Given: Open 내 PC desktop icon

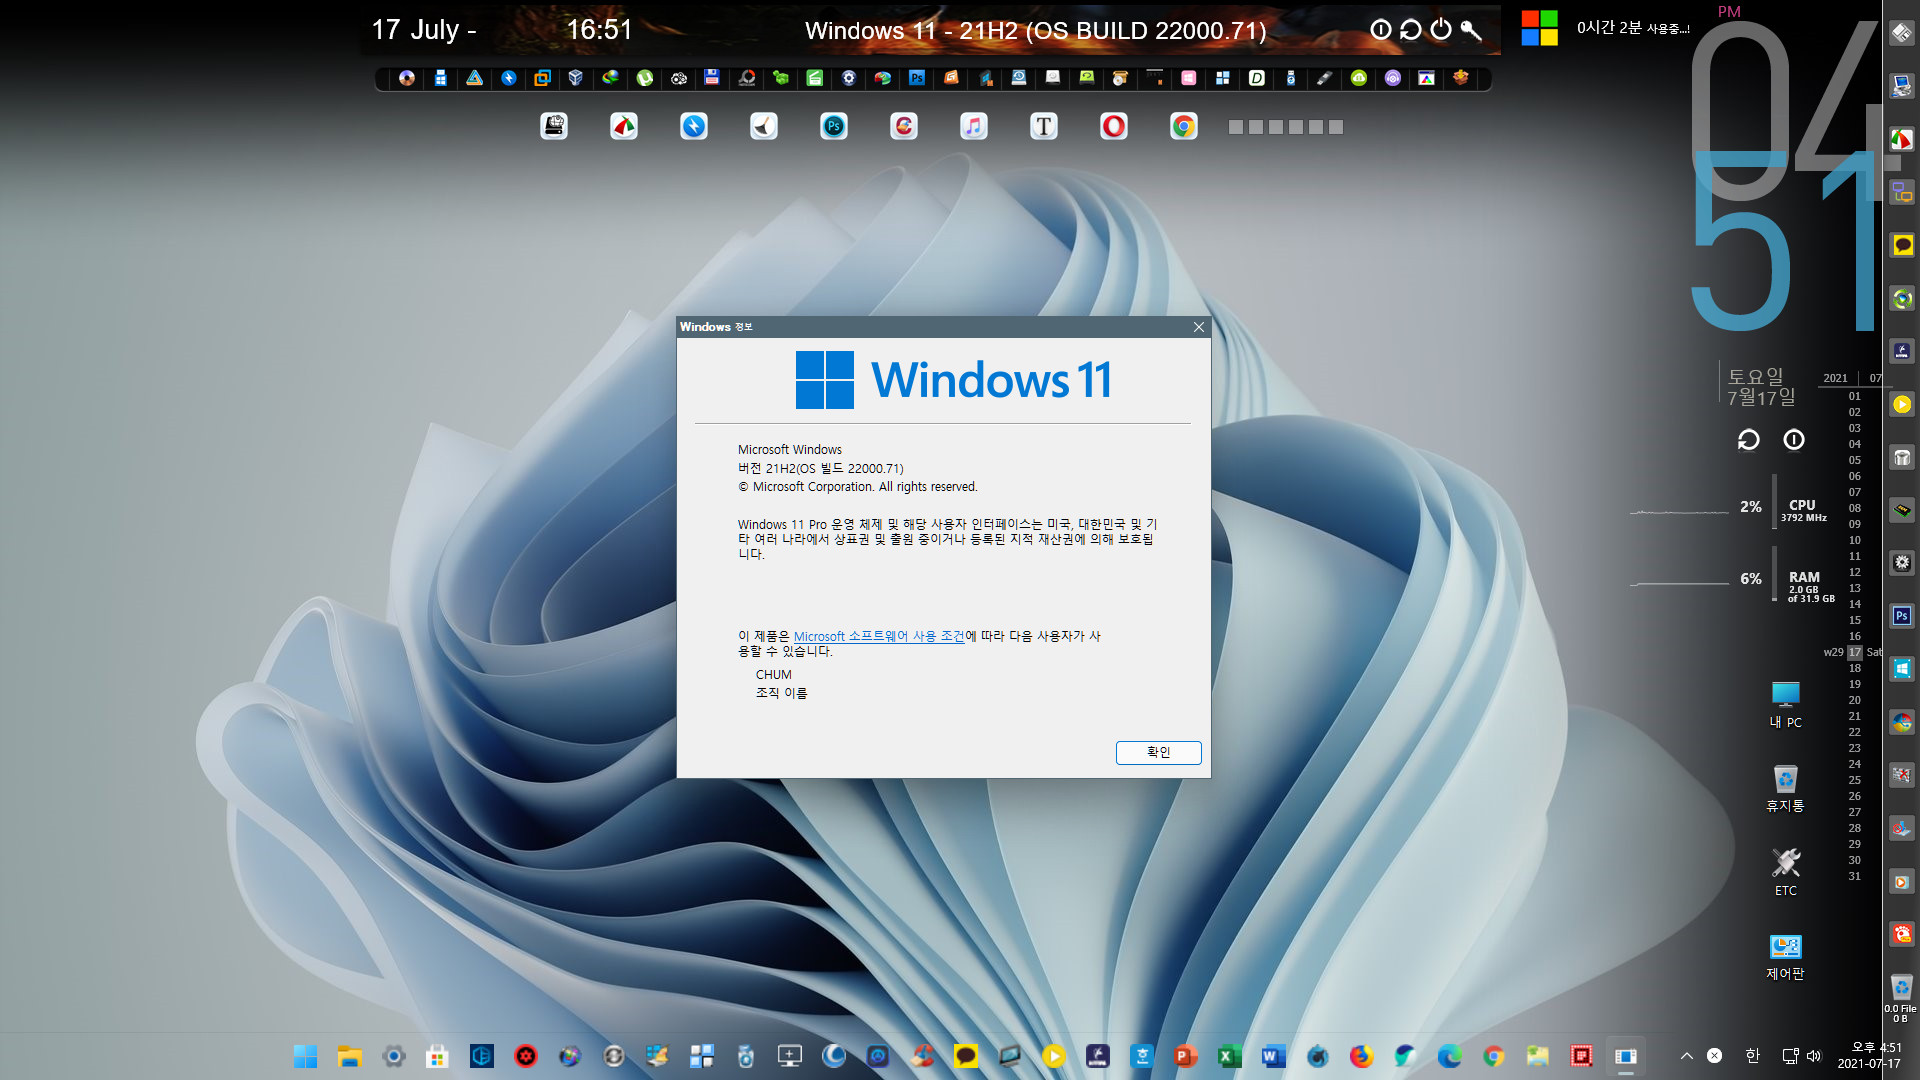Looking at the screenshot, I should click(x=1785, y=704).
